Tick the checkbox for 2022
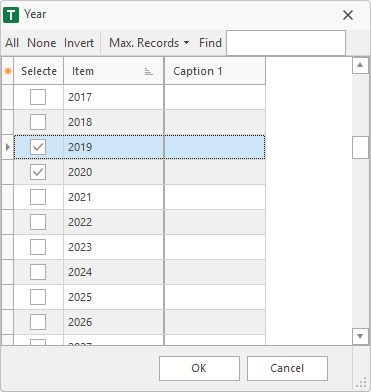This screenshot has width=371, height=392. (x=38, y=222)
